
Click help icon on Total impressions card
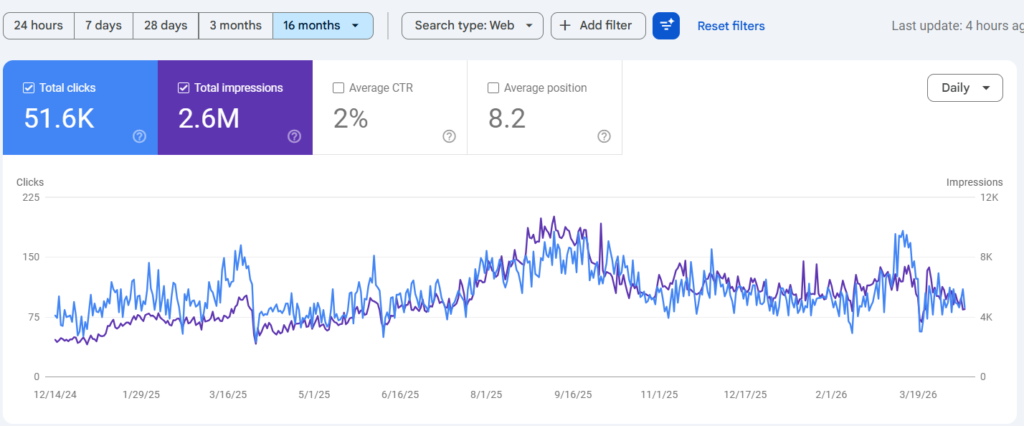294,137
